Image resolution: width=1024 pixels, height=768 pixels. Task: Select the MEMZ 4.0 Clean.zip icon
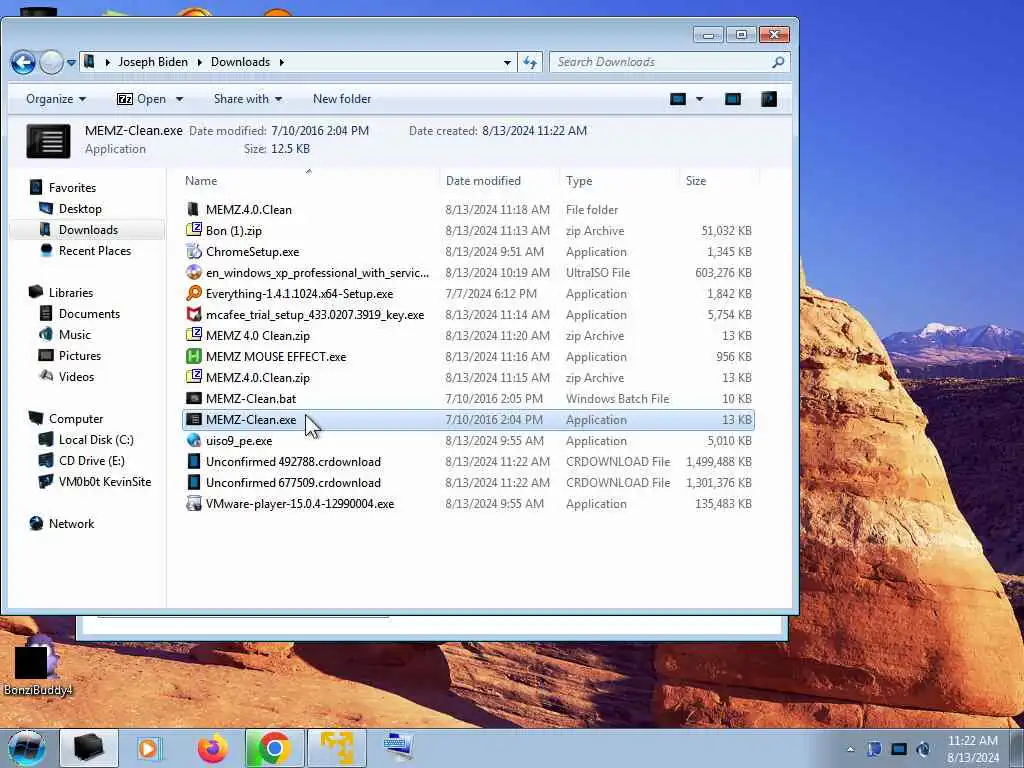tap(193, 335)
